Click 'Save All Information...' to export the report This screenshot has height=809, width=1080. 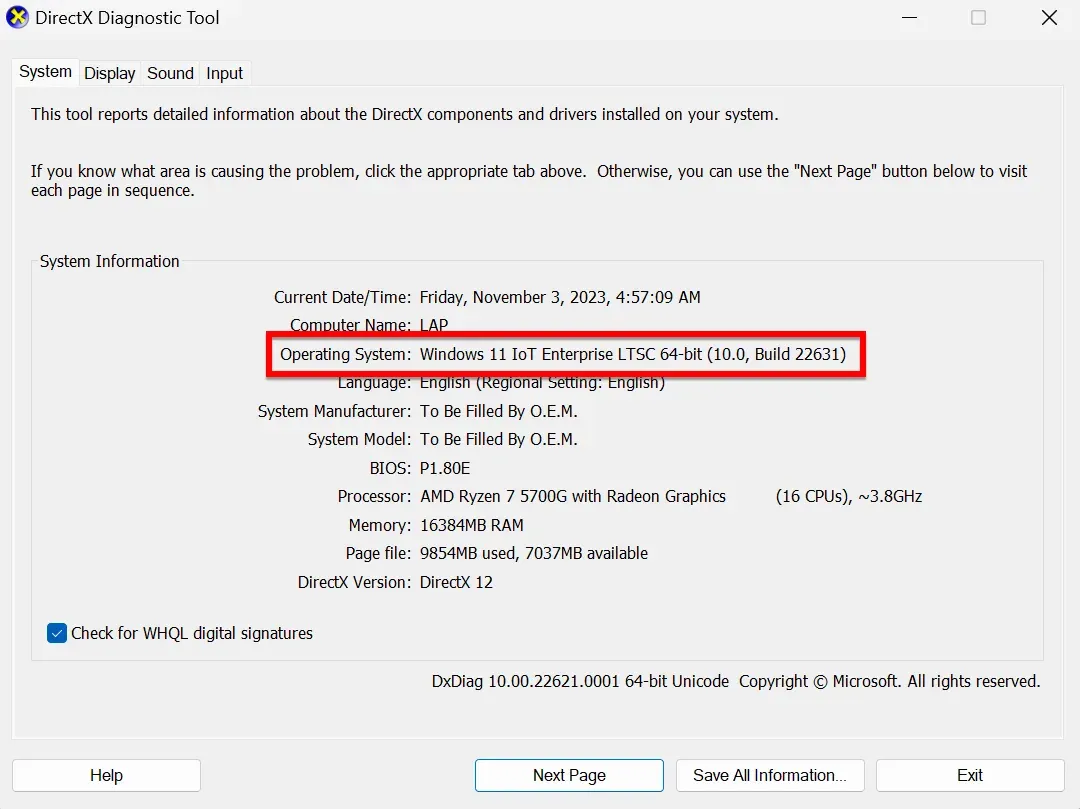click(x=770, y=775)
